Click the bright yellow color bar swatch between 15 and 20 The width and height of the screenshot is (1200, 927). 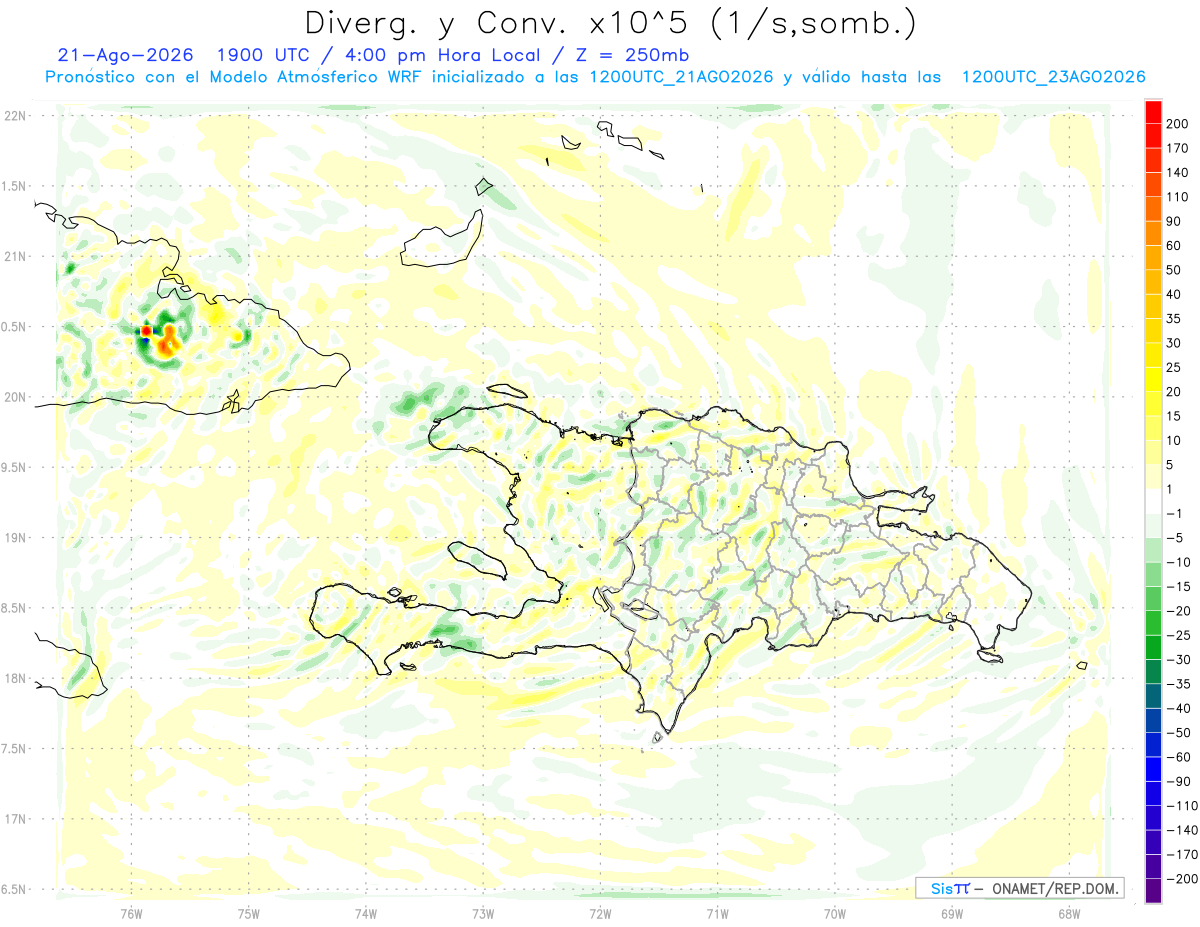[x=1154, y=404]
